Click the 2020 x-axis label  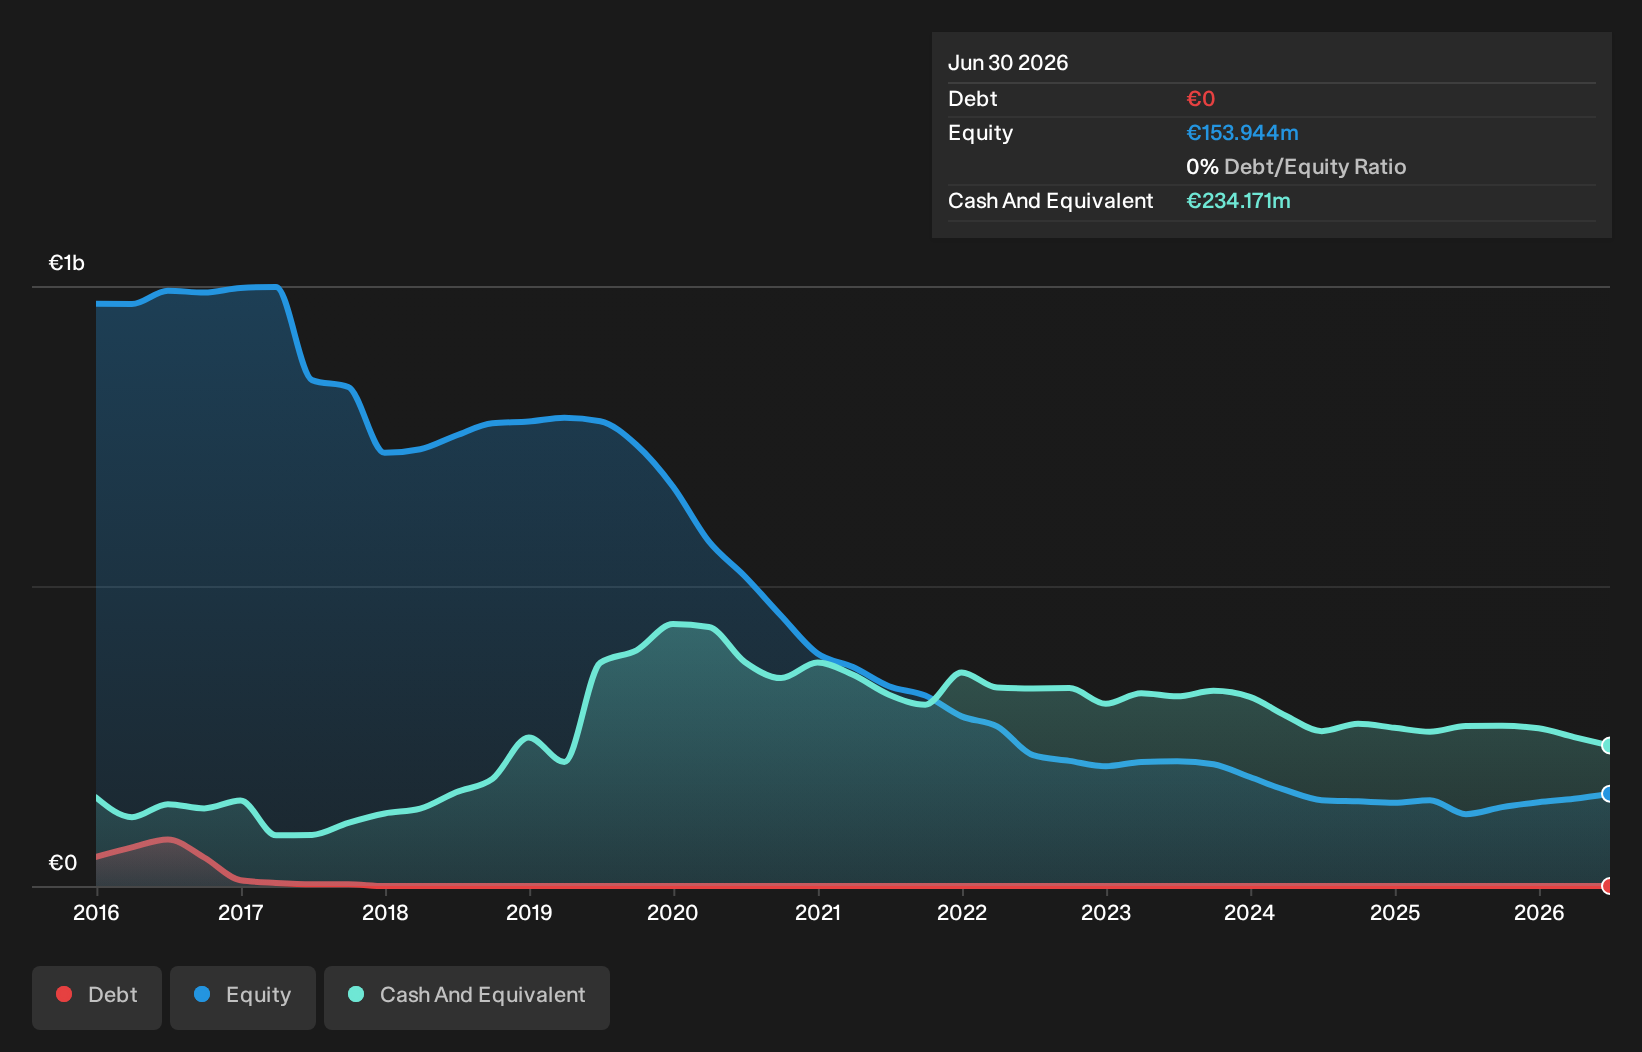click(673, 912)
